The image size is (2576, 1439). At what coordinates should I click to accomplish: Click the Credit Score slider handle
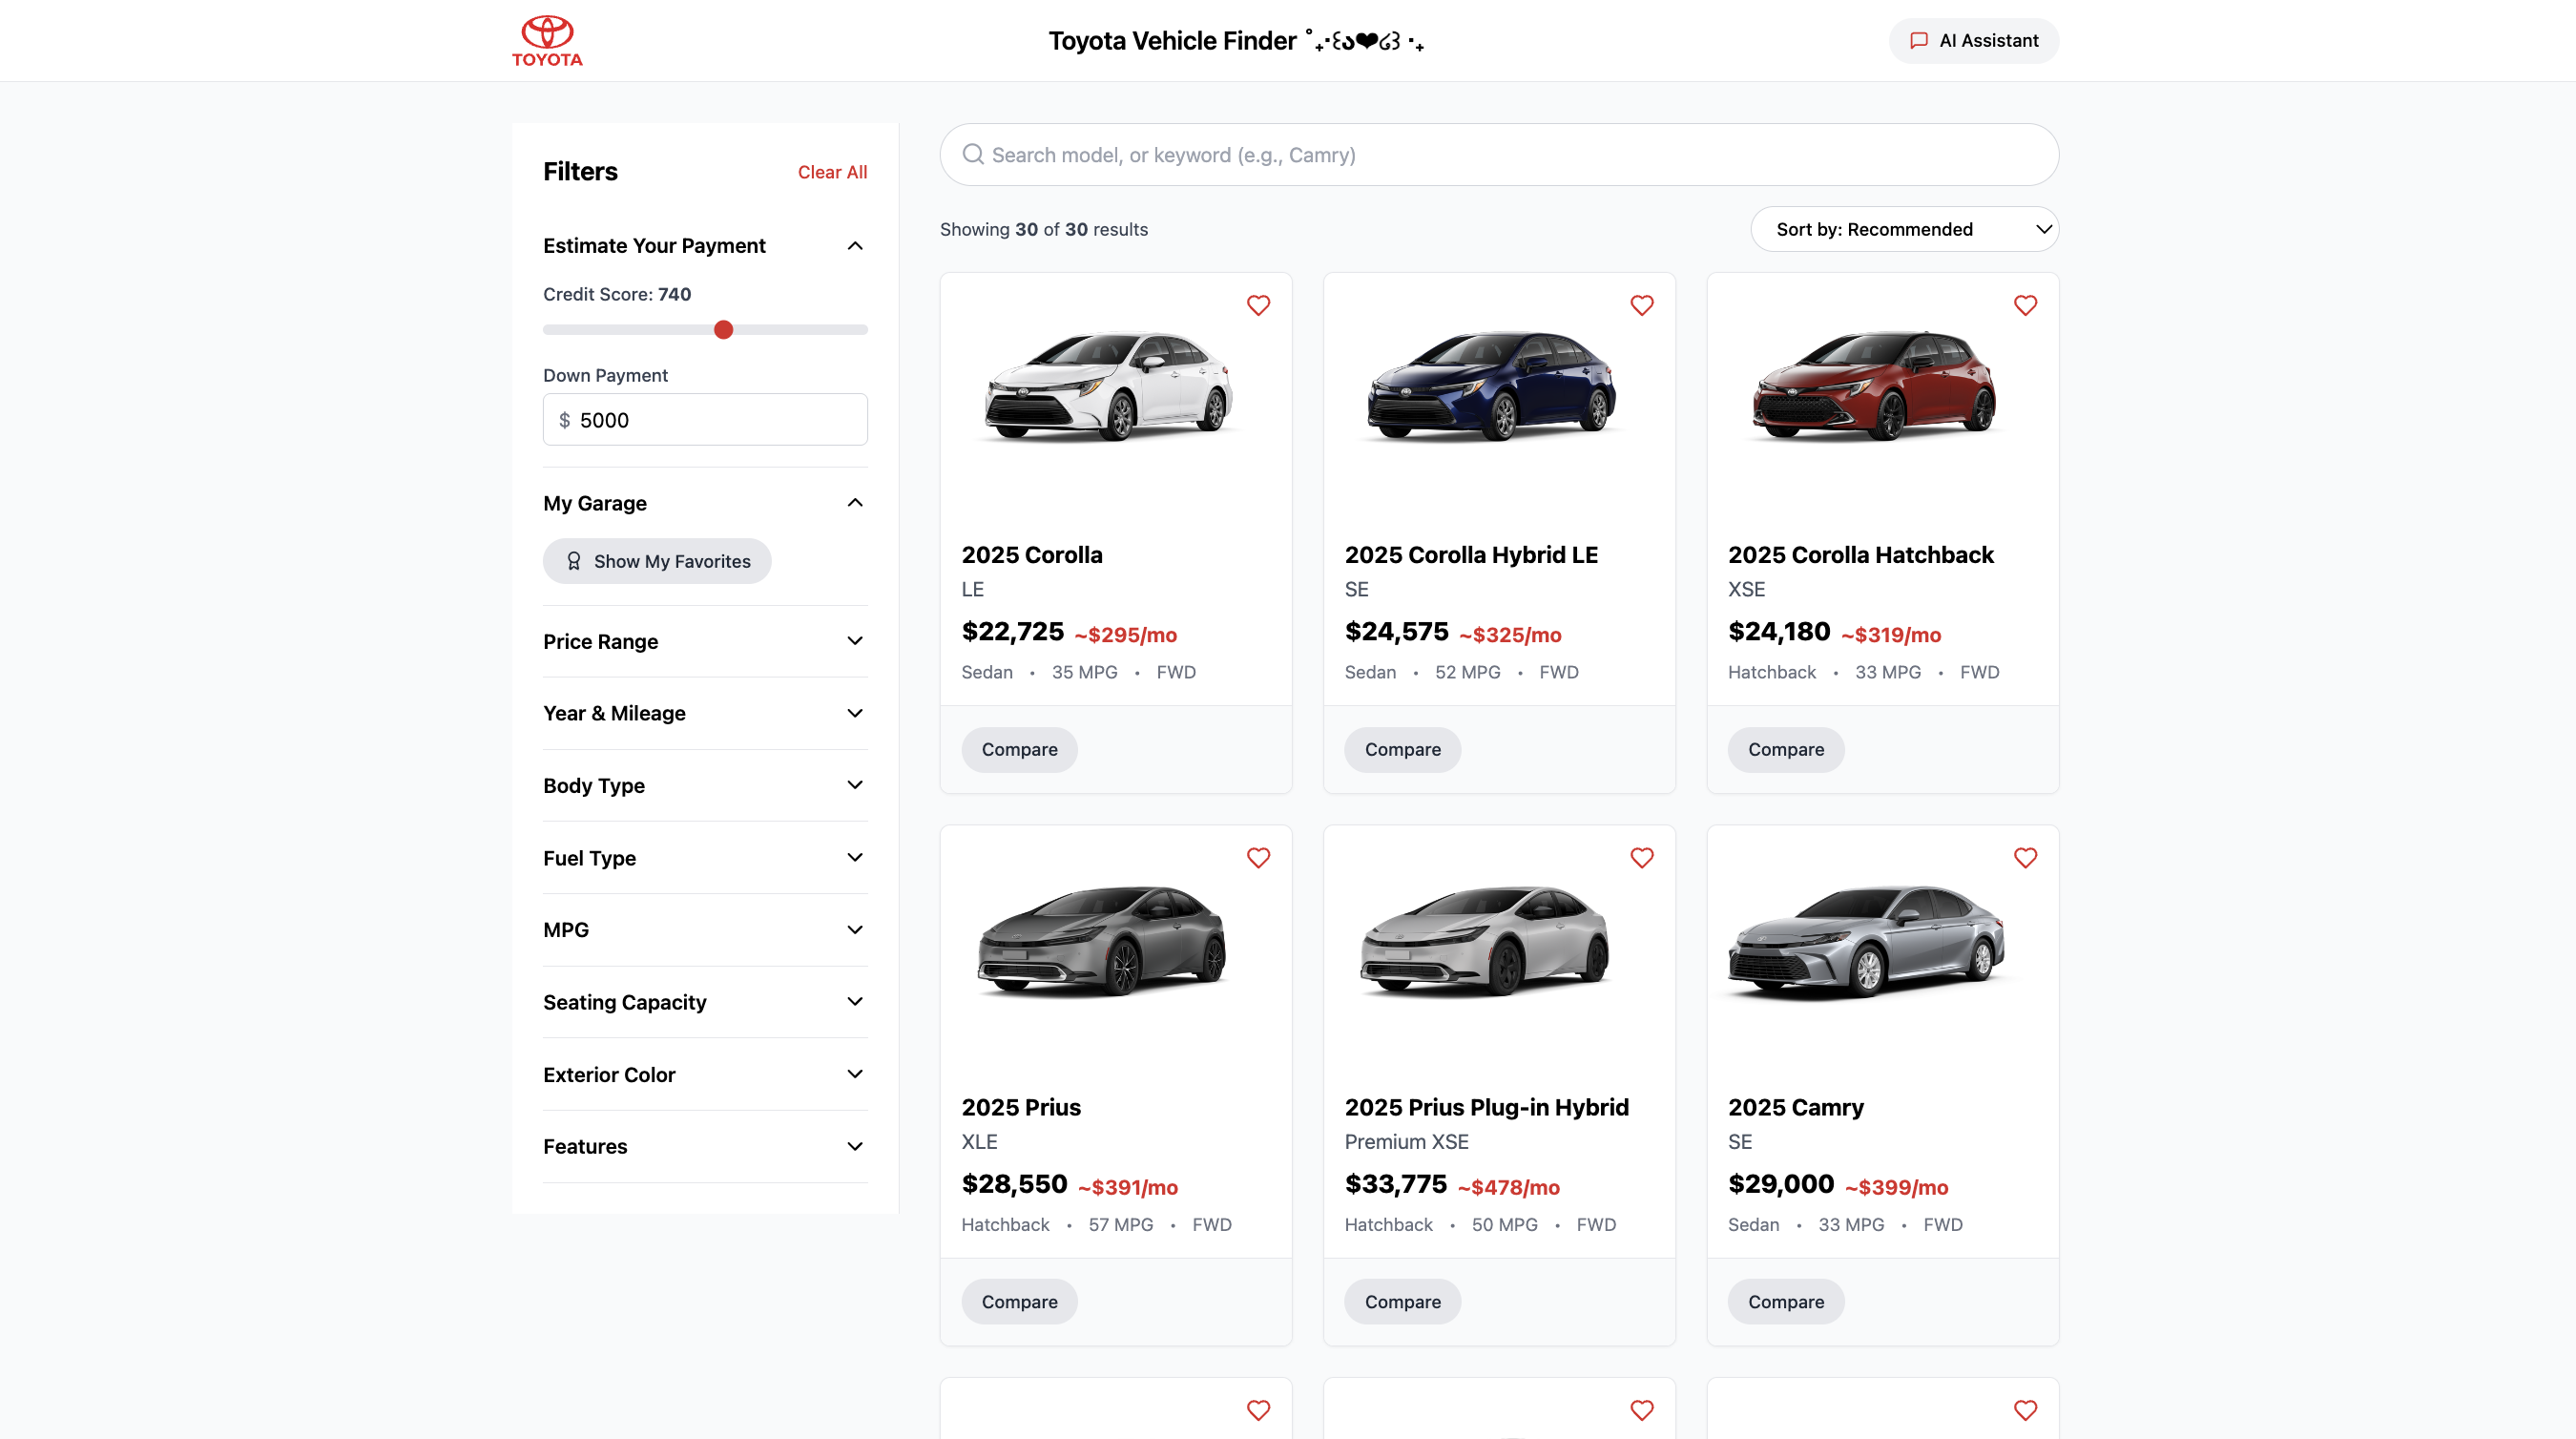(x=723, y=330)
